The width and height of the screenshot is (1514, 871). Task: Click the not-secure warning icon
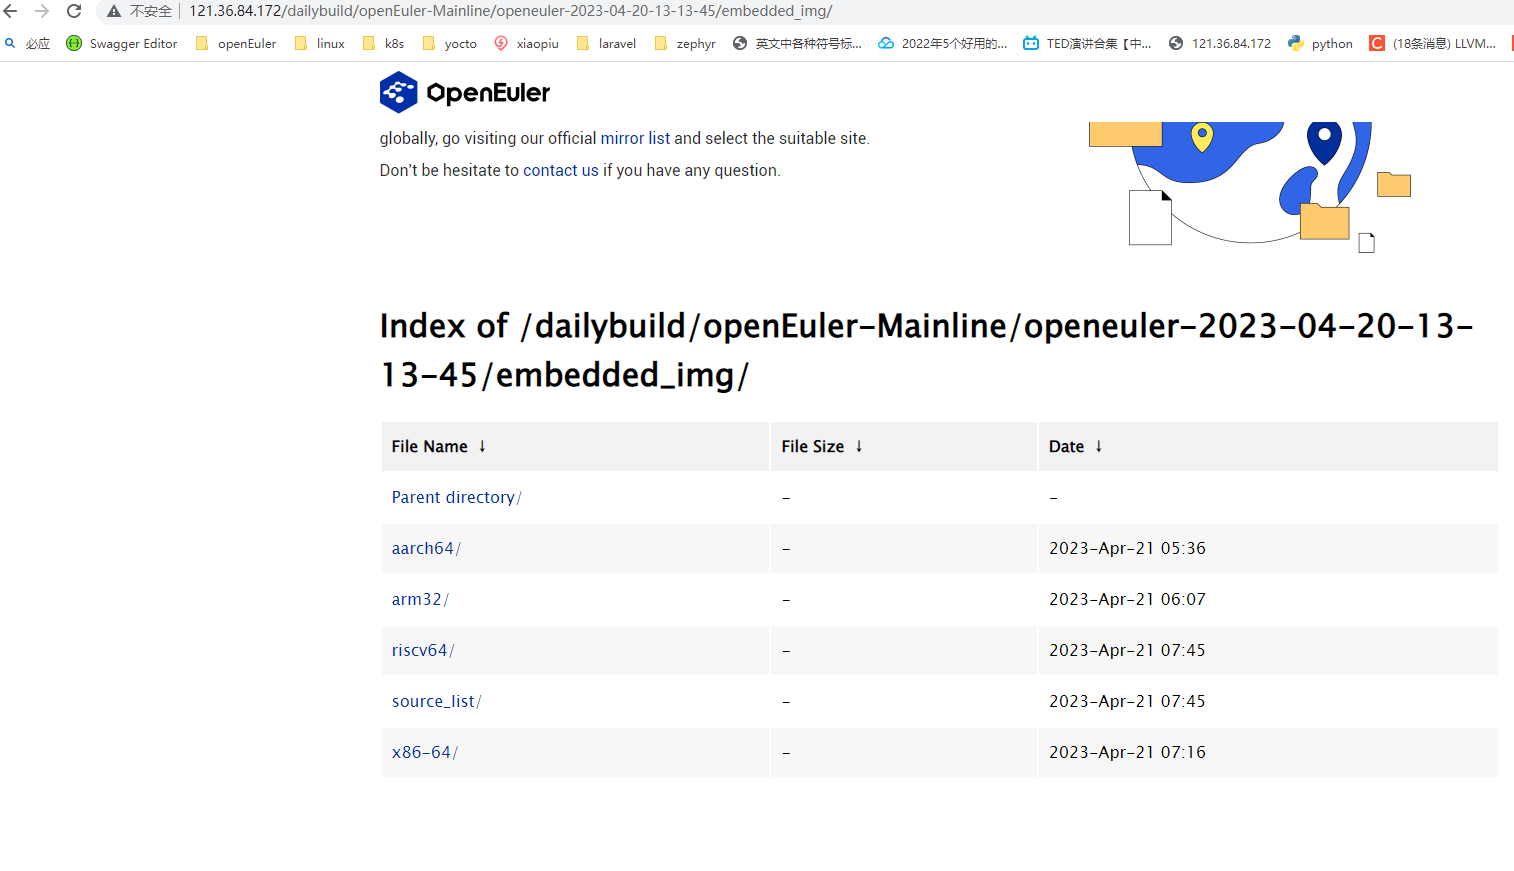tap(114, 11)
